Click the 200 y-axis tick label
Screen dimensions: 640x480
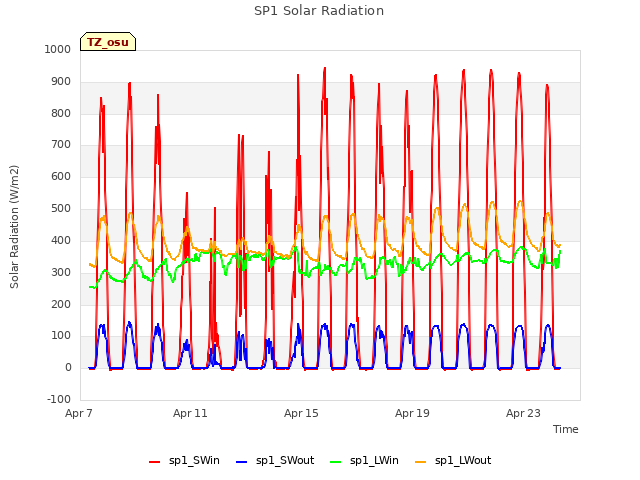(x=61, y=304)
